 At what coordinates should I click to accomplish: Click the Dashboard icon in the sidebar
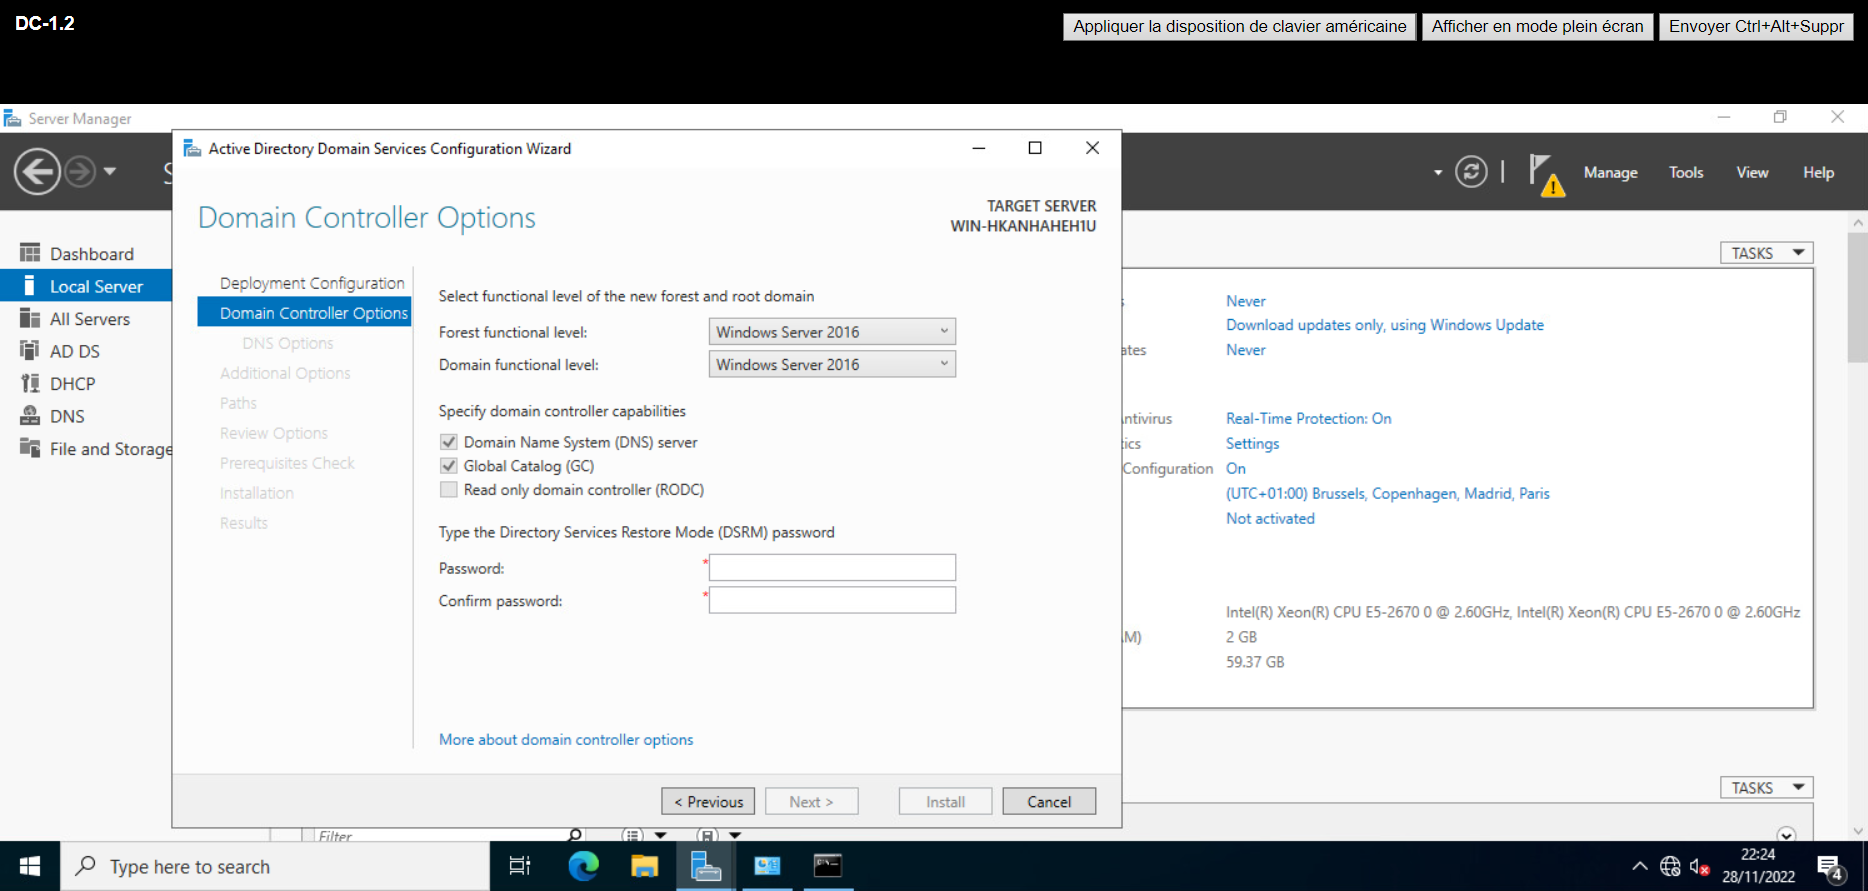30,253
